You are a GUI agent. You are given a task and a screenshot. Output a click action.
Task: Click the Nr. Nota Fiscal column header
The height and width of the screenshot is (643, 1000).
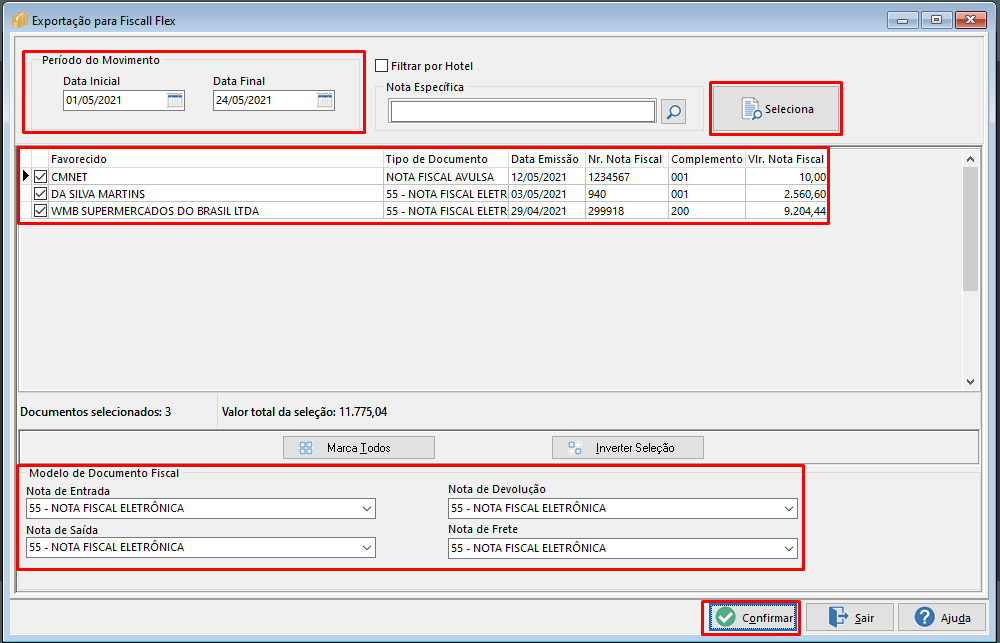click(x=626, y=159)
